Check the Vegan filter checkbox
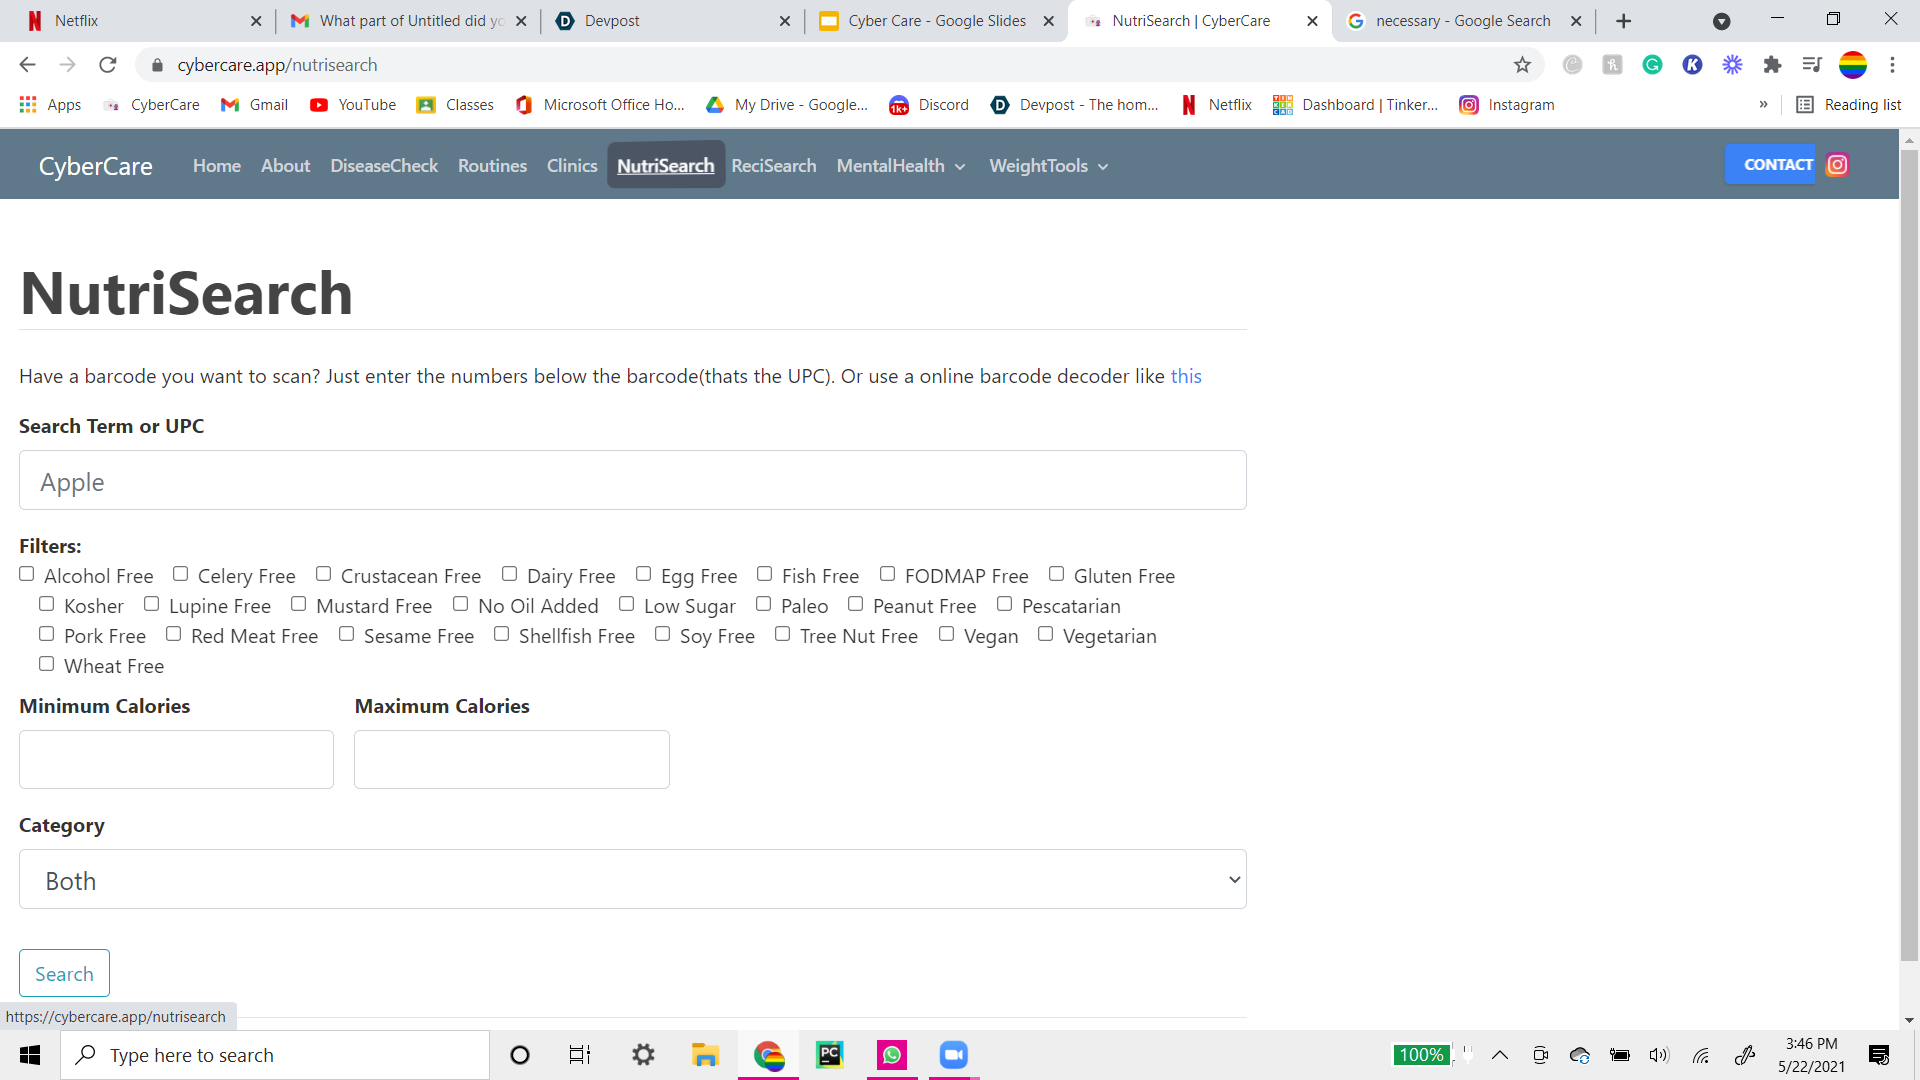 click(946, 634)
